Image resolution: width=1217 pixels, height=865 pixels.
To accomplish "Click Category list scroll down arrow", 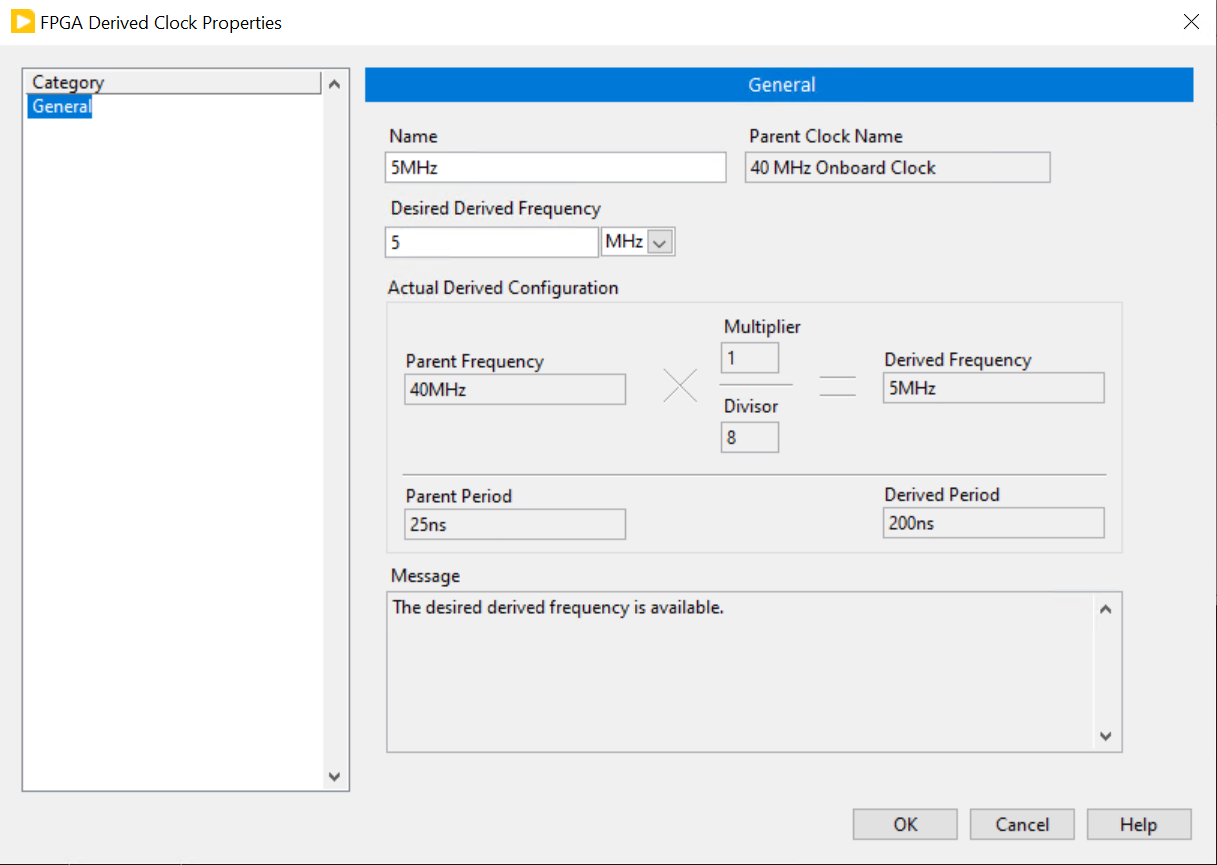I will click(x=334, y=777).
